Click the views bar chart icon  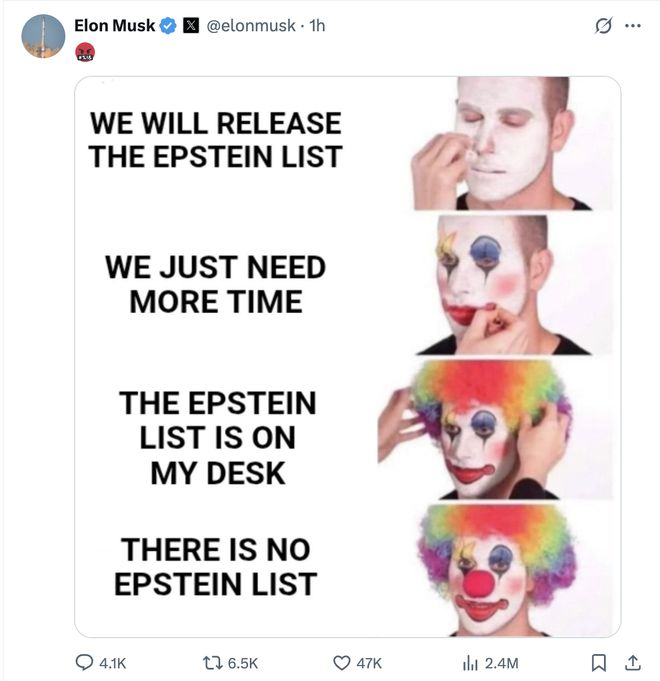click(471, 661)
